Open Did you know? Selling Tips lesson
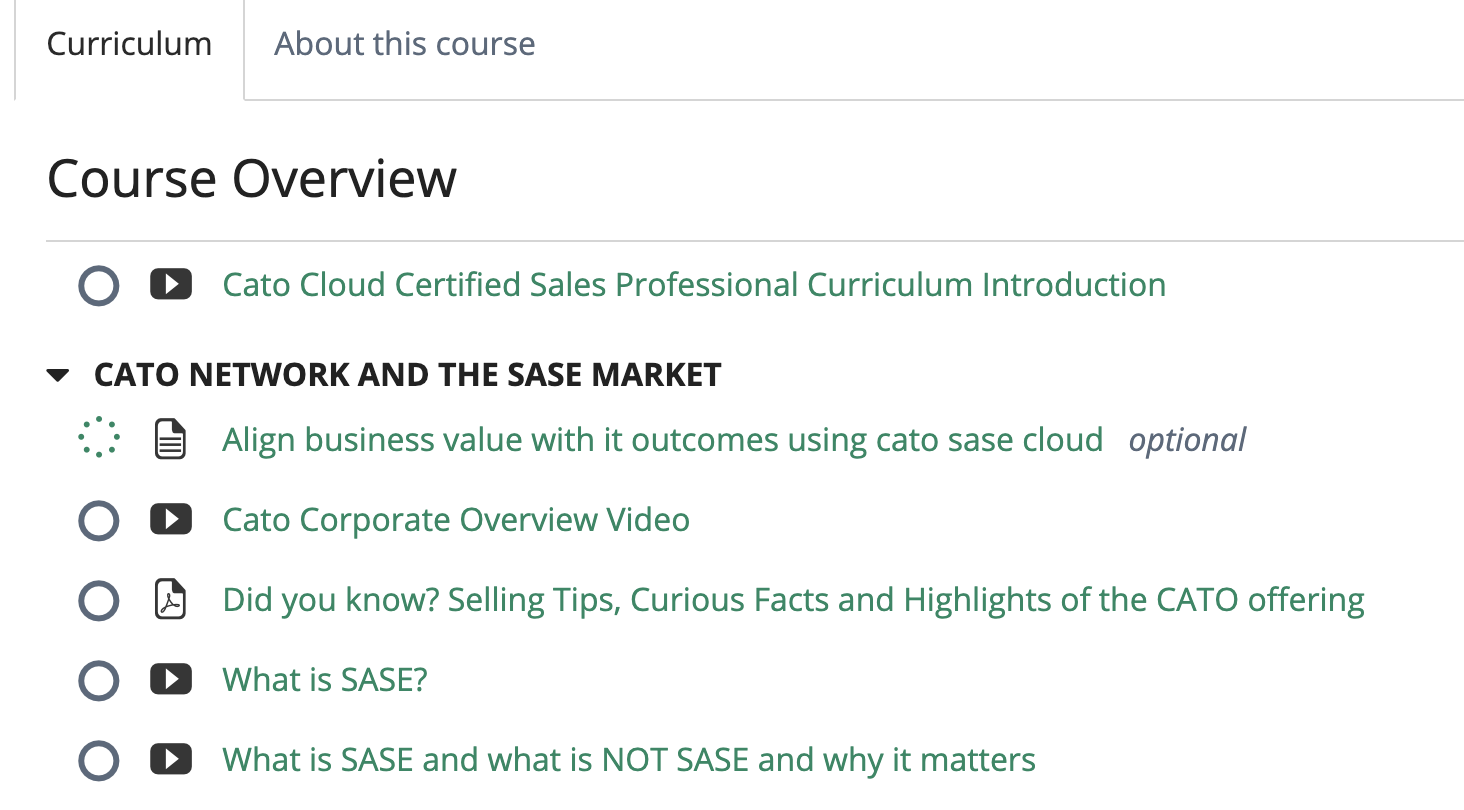The image size is (1464, 810). pos(793,600)
